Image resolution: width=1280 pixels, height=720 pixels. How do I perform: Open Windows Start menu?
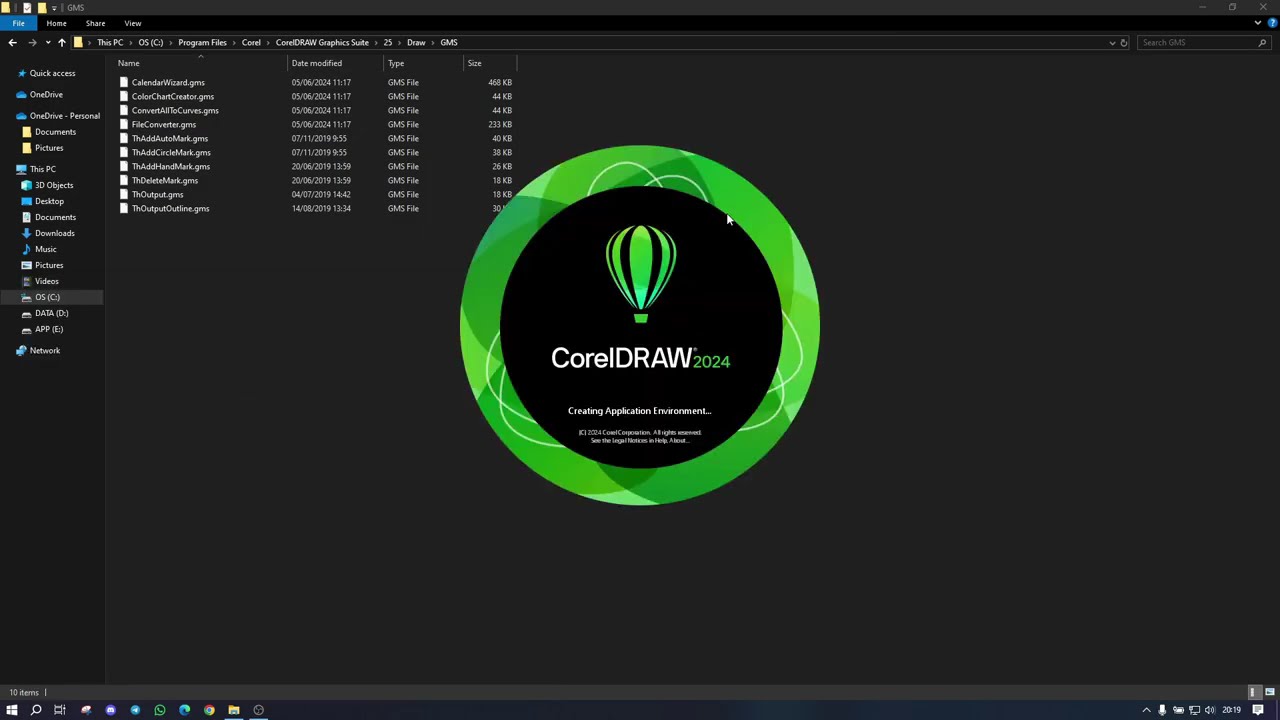(x=12, y=710)
